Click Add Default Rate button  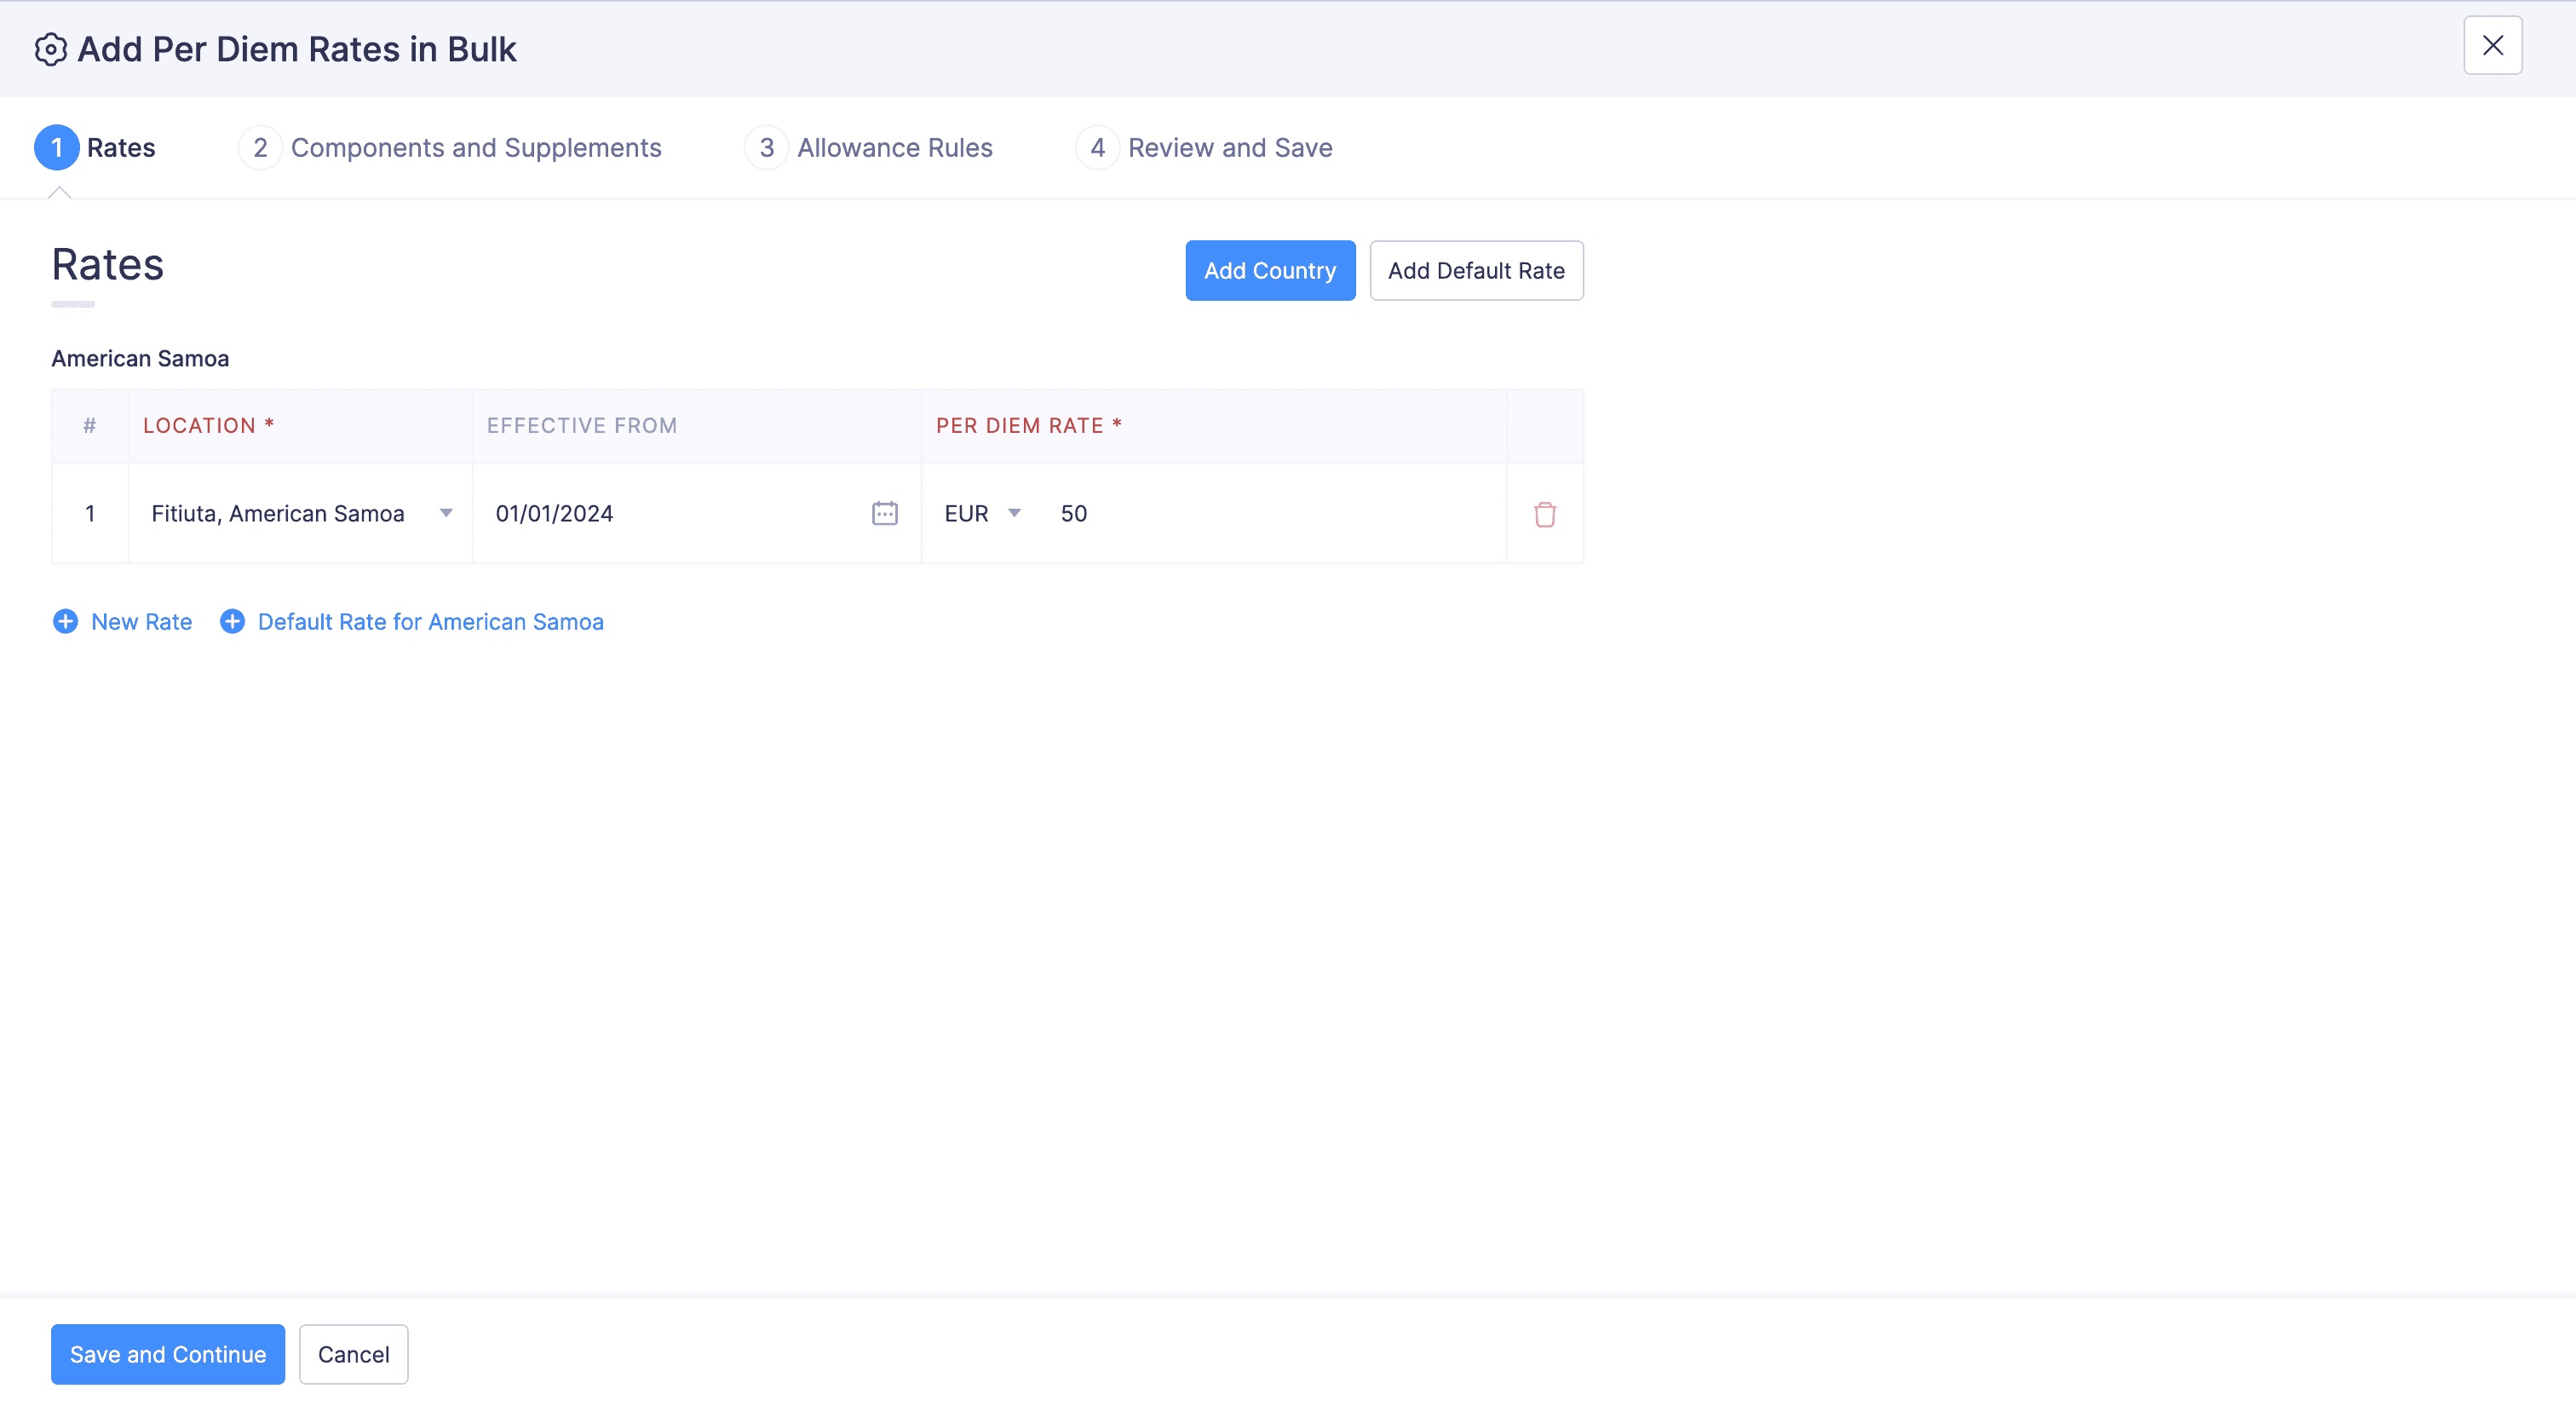pos(1475,270)
